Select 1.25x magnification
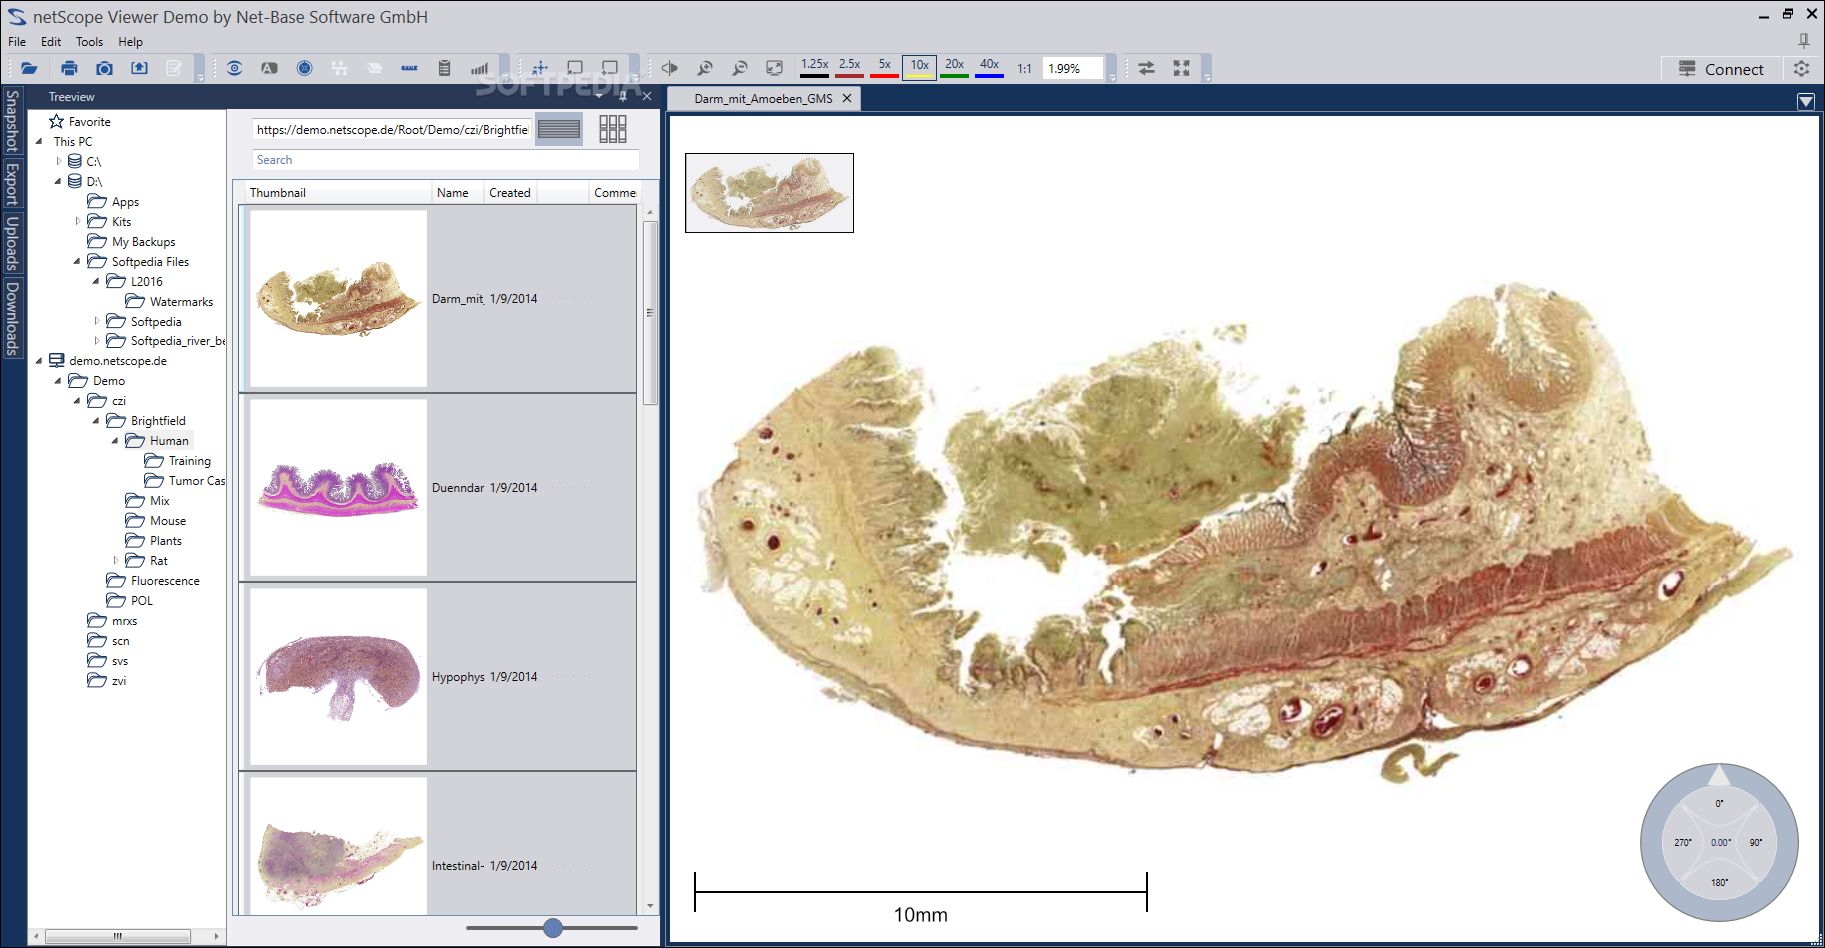This screenshot has height=948, width=1825. tap(814, 67)
